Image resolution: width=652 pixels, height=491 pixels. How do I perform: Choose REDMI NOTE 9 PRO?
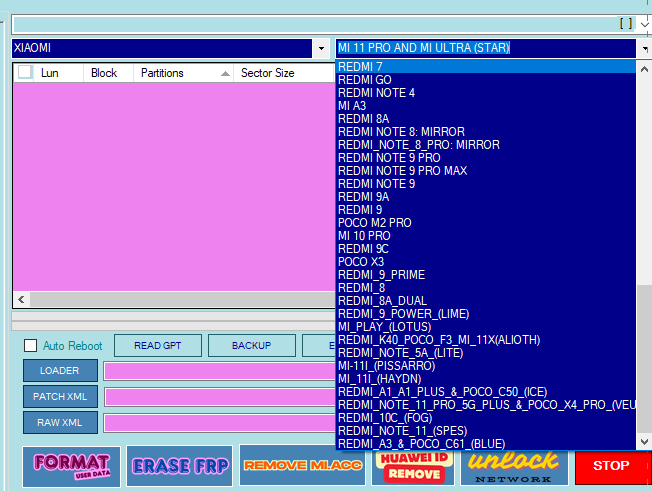[x=486, y=158]
